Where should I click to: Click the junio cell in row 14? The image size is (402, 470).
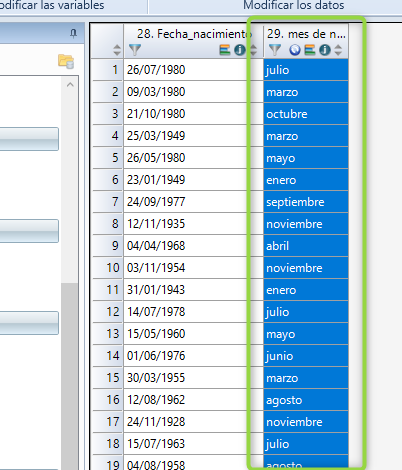[306, 356]
